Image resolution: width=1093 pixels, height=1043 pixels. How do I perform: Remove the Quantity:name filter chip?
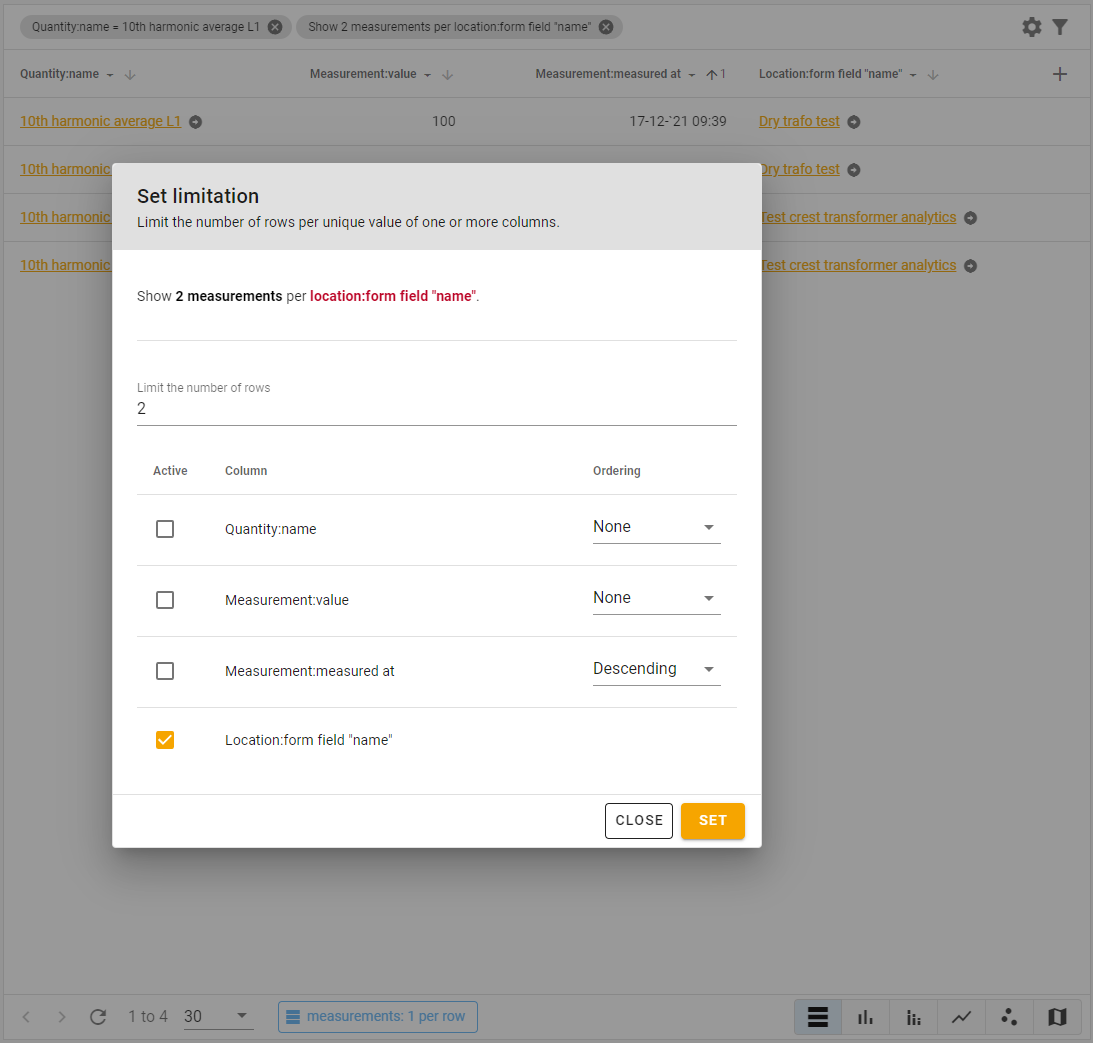tap(275, 27)
